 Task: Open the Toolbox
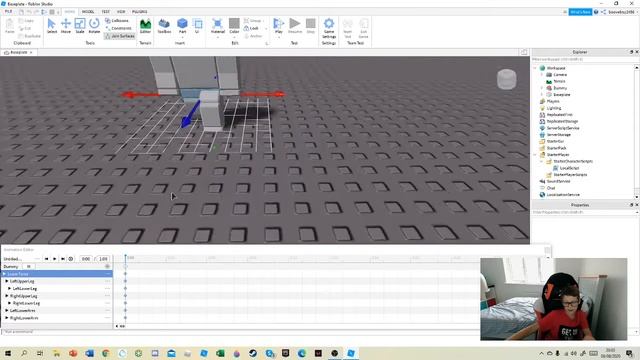(164, 26)
